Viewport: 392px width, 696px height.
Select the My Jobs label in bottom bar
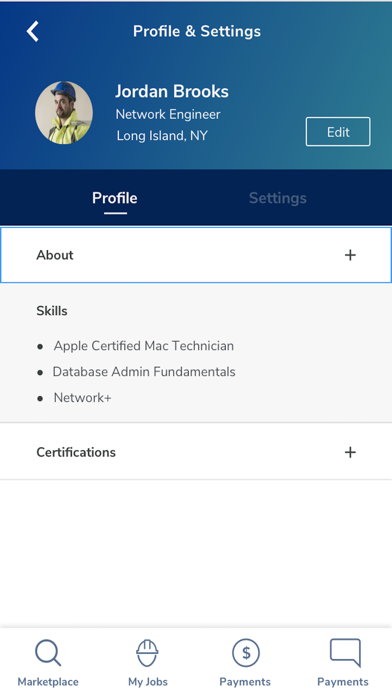coord(148,681)
